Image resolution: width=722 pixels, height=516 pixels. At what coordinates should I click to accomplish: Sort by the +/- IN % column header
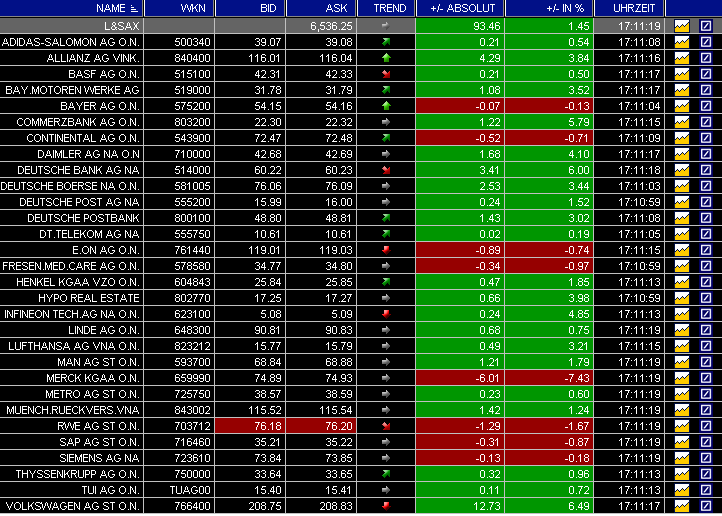tap(549, 8)
